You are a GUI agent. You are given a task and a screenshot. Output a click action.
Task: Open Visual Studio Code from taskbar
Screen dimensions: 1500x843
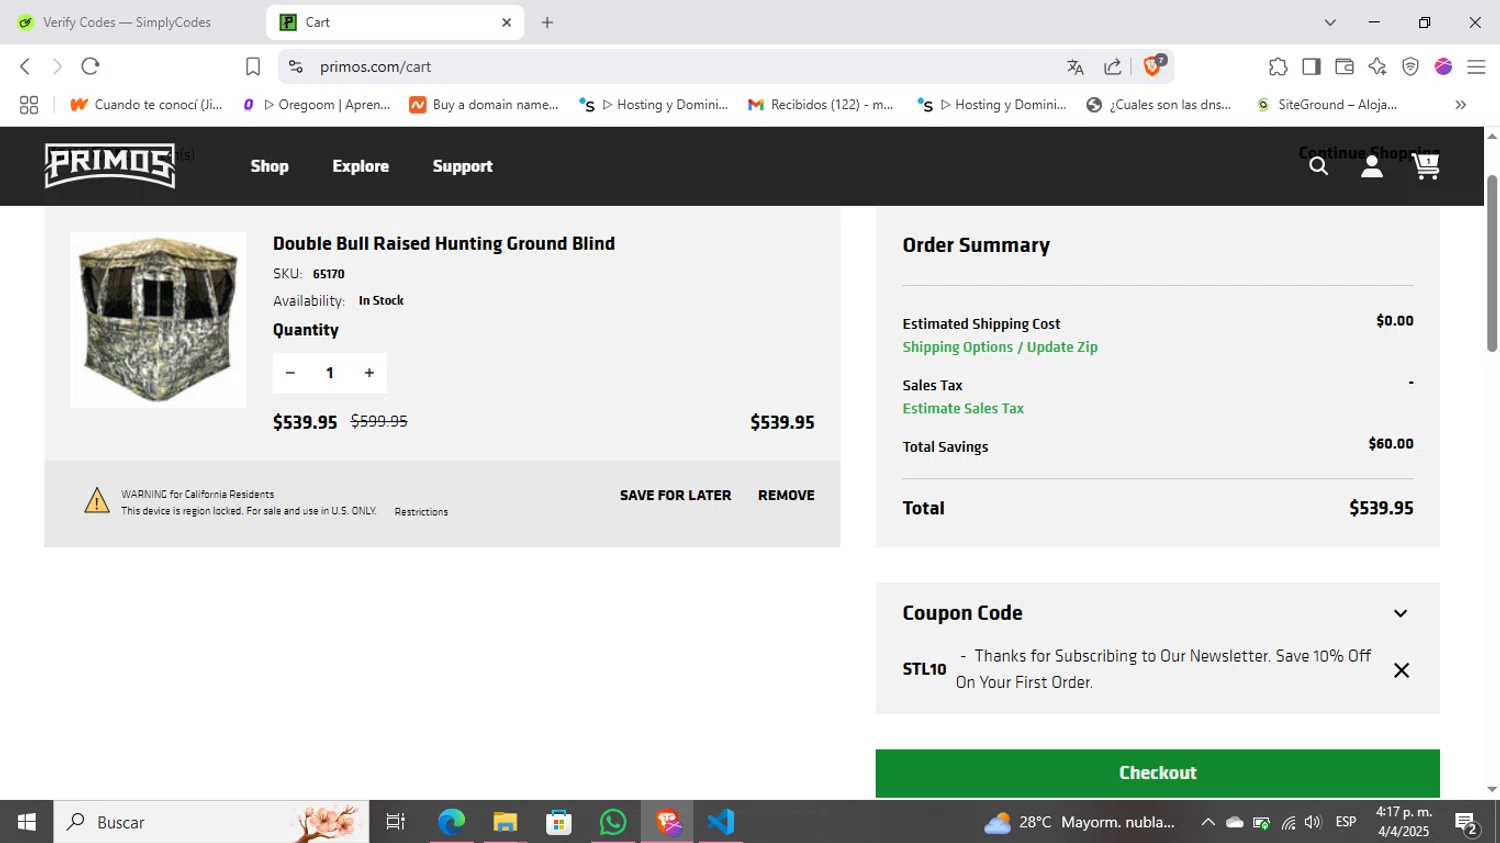point(721,822)
